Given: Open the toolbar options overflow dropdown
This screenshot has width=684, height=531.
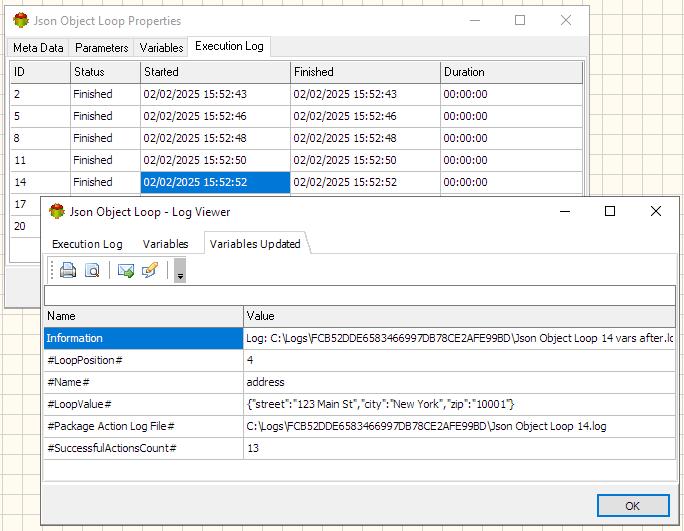Looking at the screenshot, I should point(180,271).
